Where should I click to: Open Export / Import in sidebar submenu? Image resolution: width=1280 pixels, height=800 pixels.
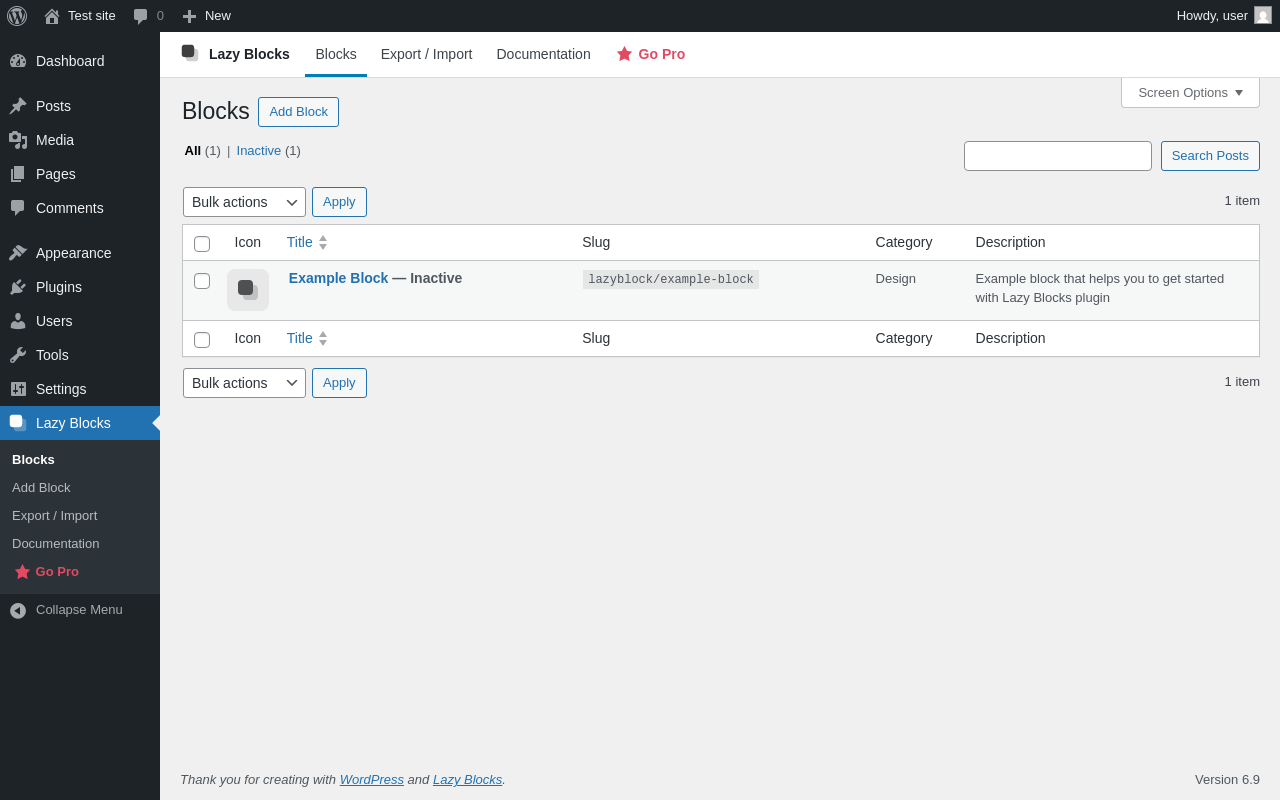pyautogui.click(x=55, y=516)
